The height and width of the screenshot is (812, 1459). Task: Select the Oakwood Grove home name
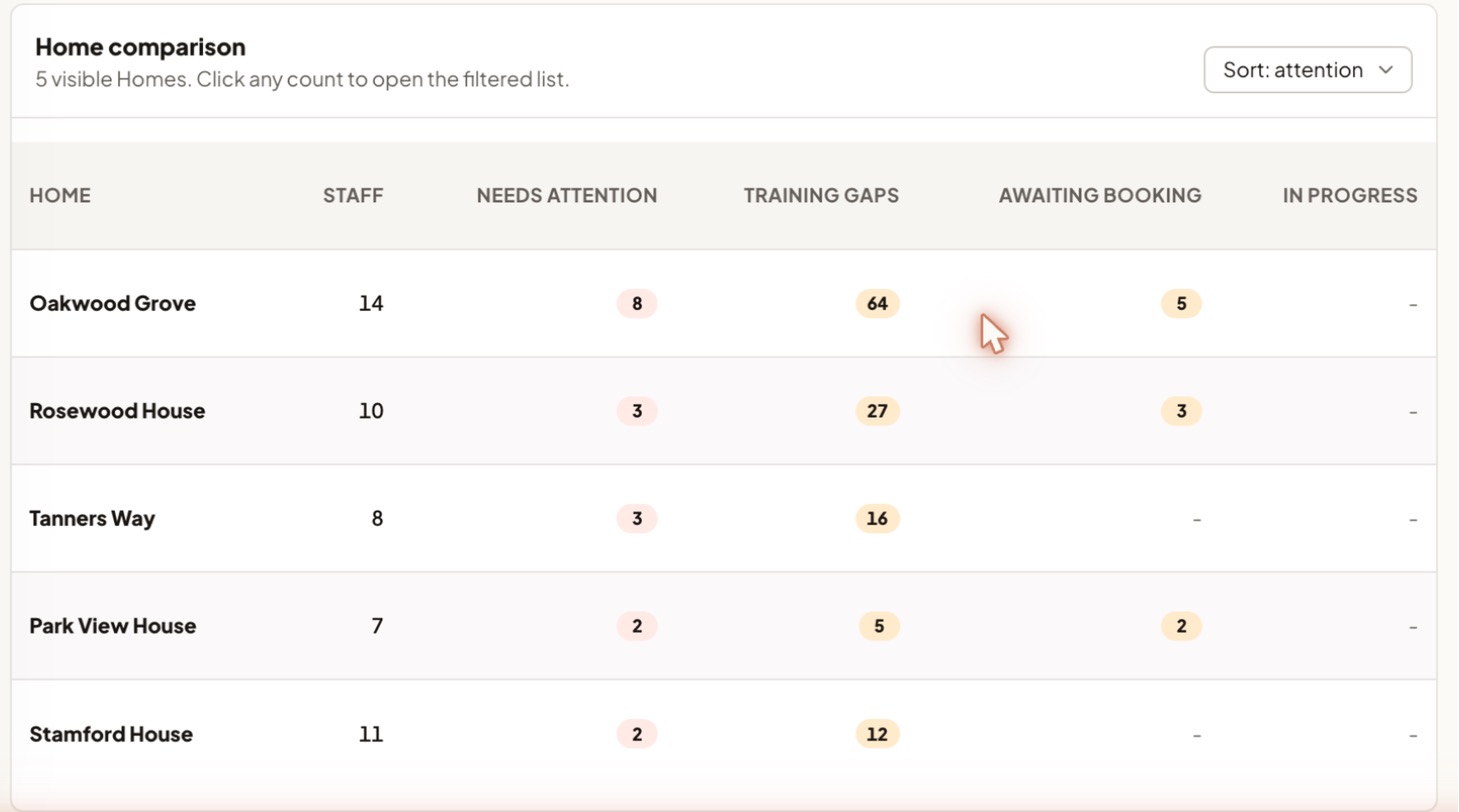pyautogui.click(x=113, y=304)
